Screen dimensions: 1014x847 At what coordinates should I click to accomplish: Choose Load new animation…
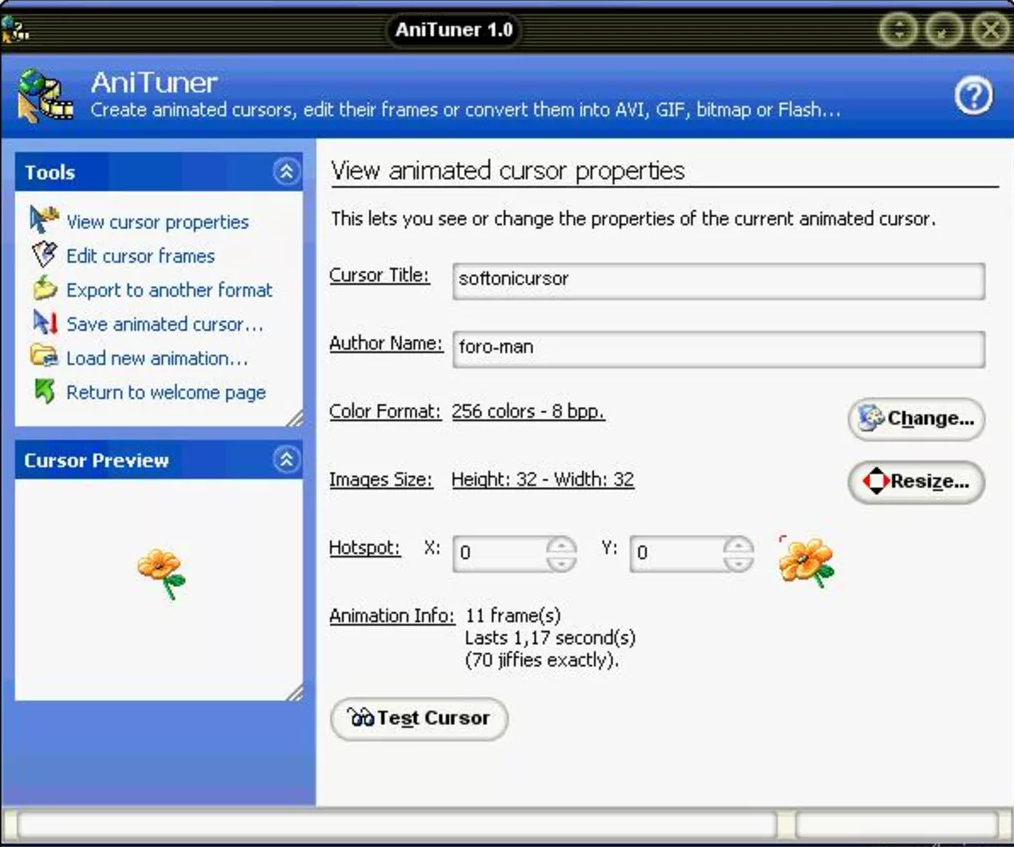tap(157, 358)
